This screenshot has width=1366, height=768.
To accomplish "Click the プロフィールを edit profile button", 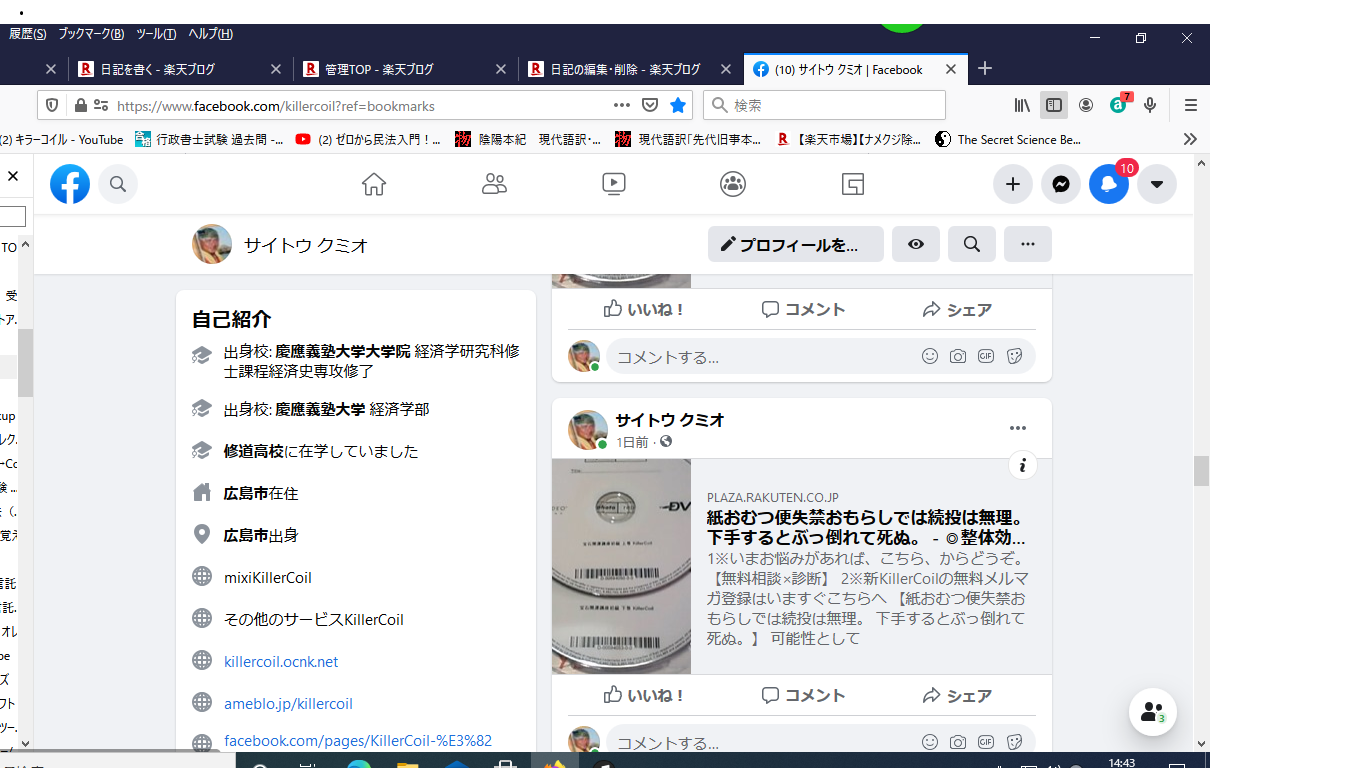I will [x=796, y=244].
